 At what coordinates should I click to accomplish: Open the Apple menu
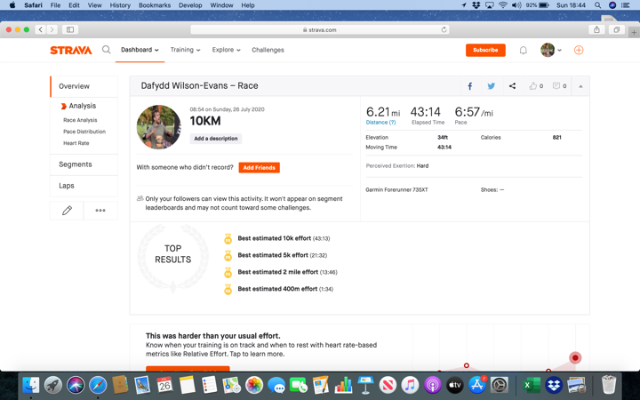[12, 5]
